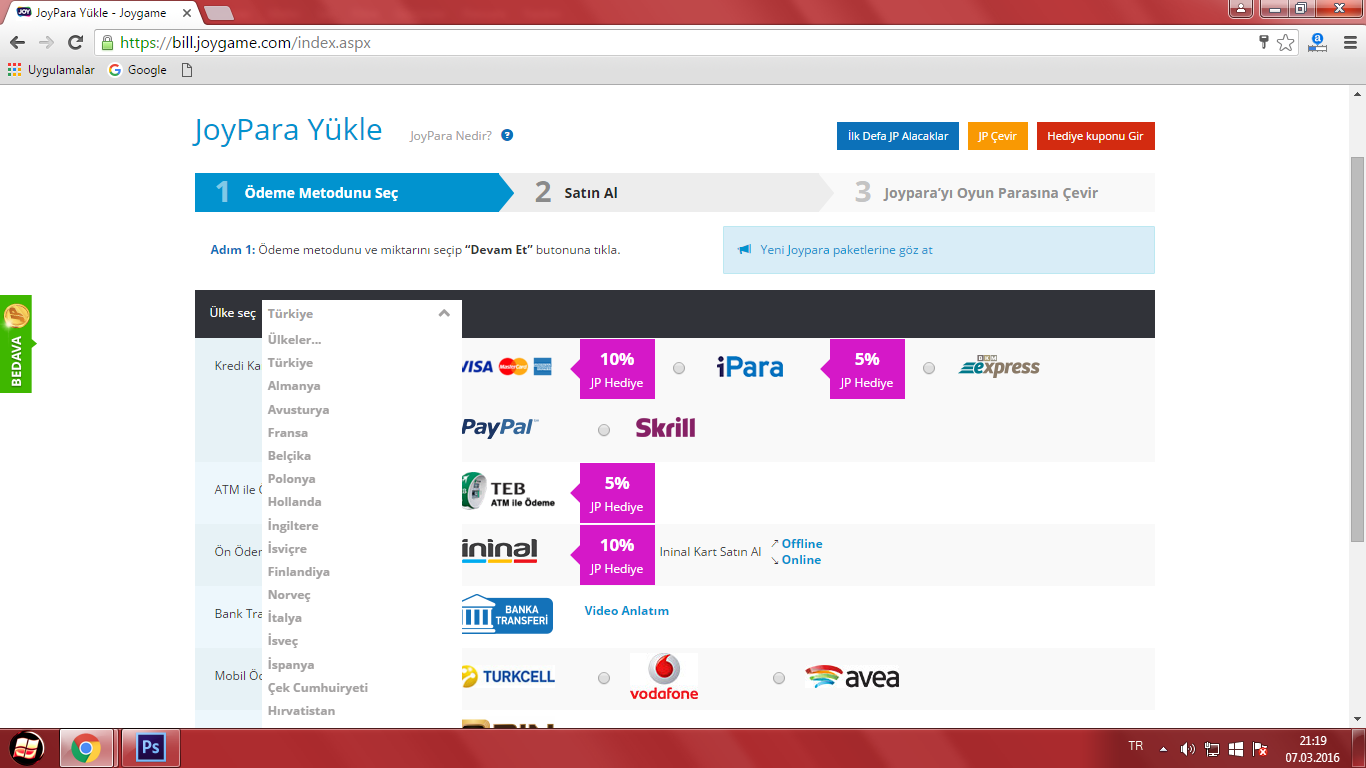
Task: Open the Google bookmark
Action: coord(138,70)
